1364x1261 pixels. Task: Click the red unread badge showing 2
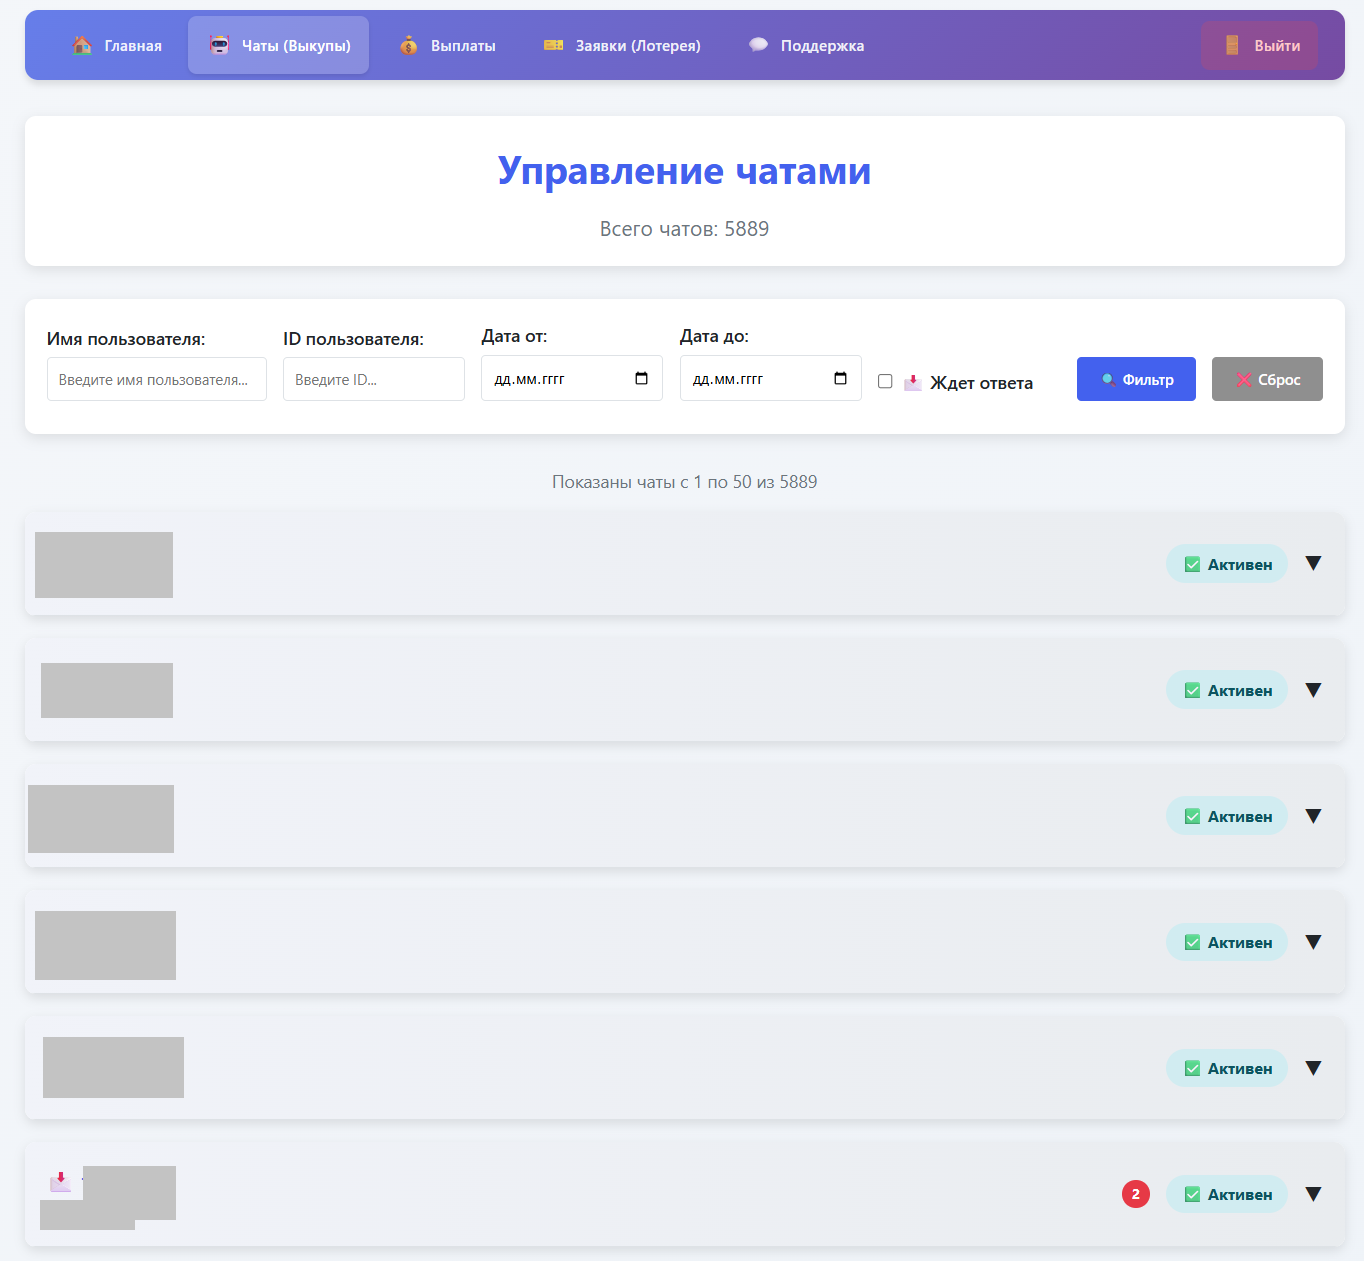pos(1136,1194)
